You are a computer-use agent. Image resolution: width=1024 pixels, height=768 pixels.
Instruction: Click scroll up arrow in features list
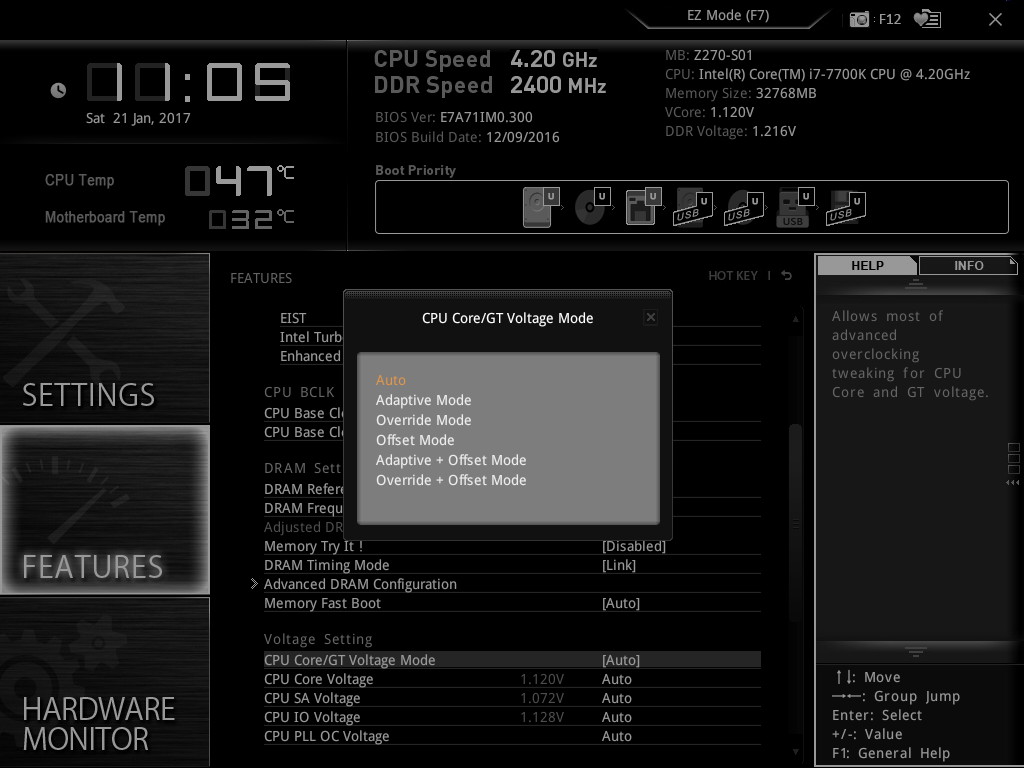[795, 319]
